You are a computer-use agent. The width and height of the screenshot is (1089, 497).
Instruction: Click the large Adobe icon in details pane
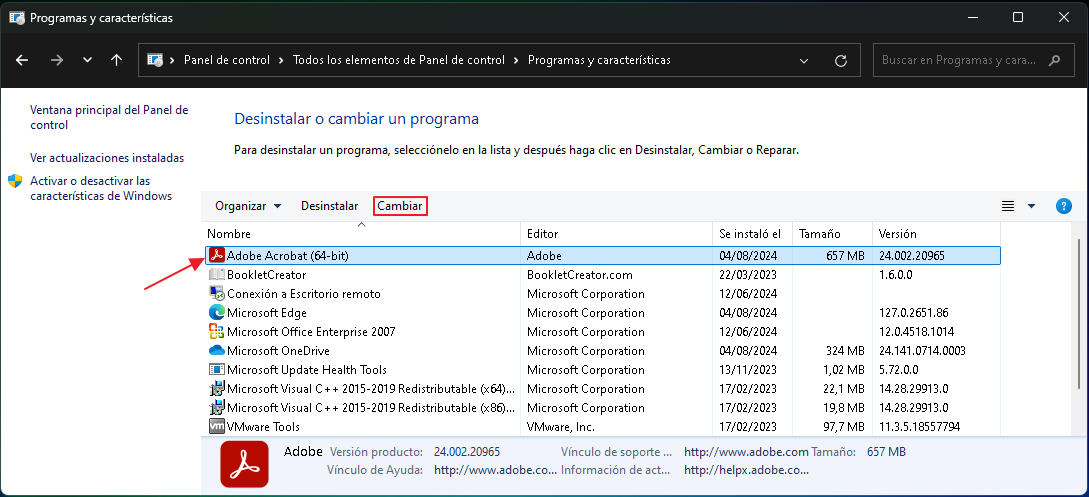[244, 464]
